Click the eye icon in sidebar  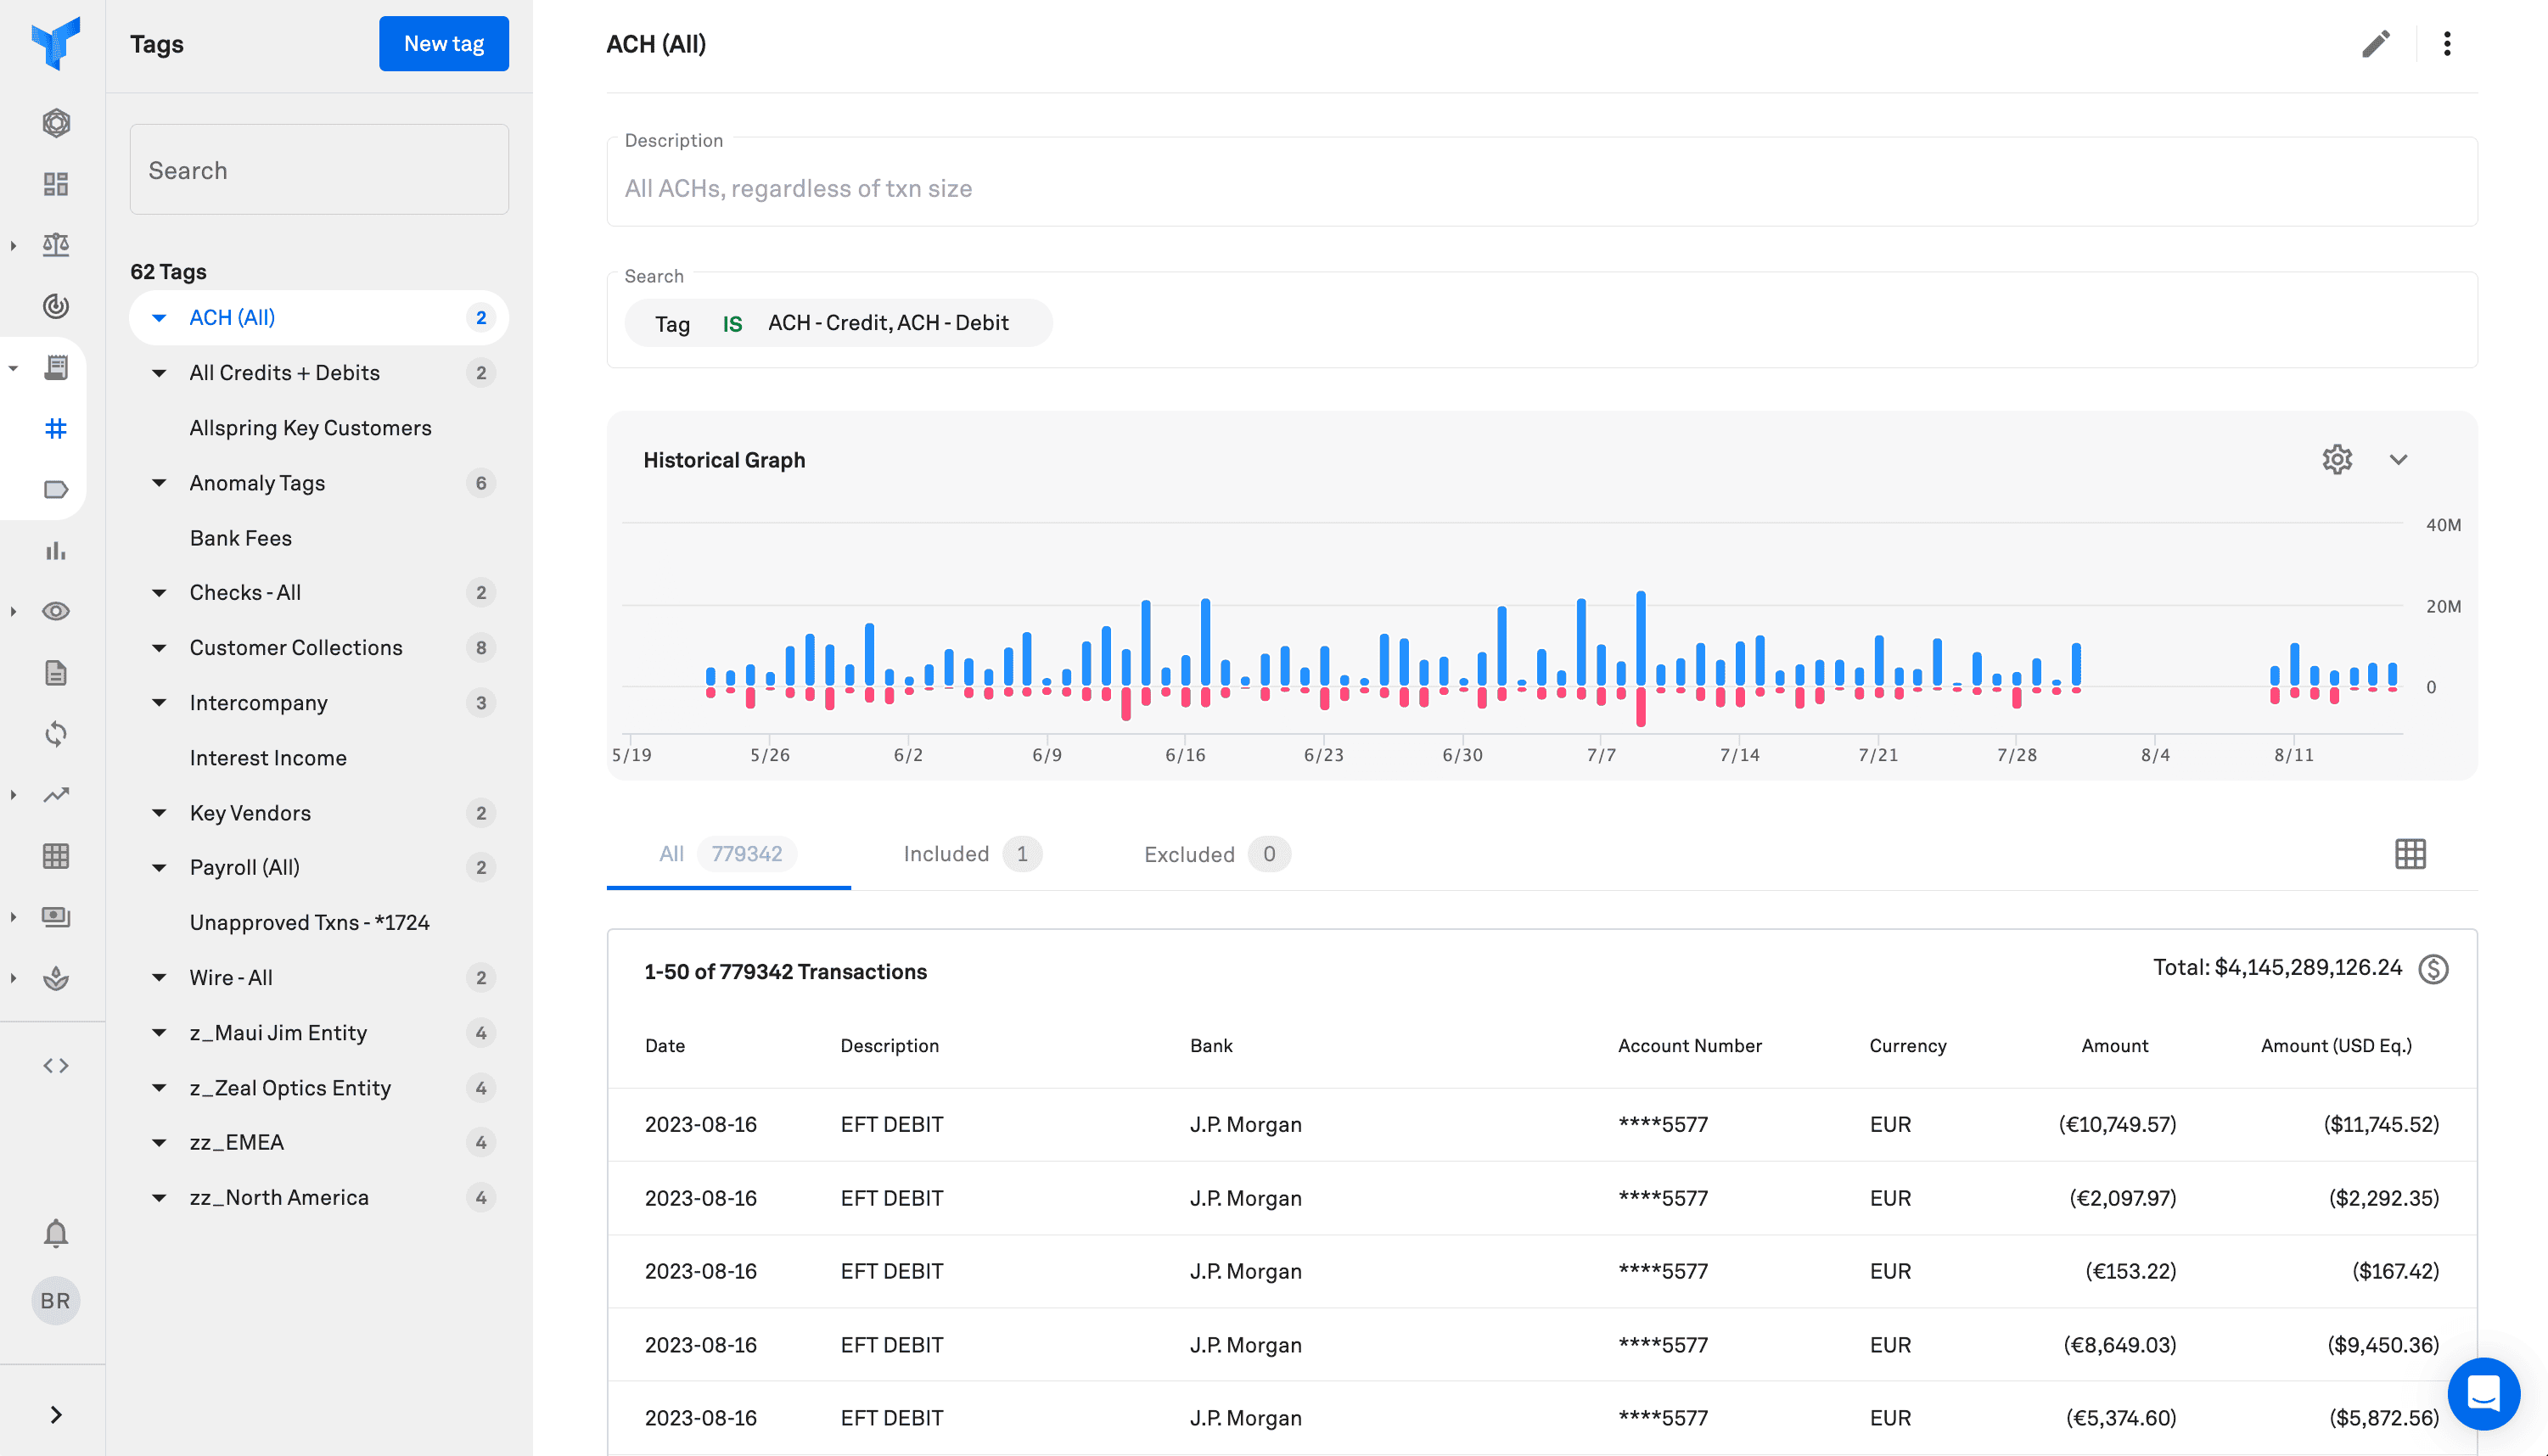tap(56, 611)
